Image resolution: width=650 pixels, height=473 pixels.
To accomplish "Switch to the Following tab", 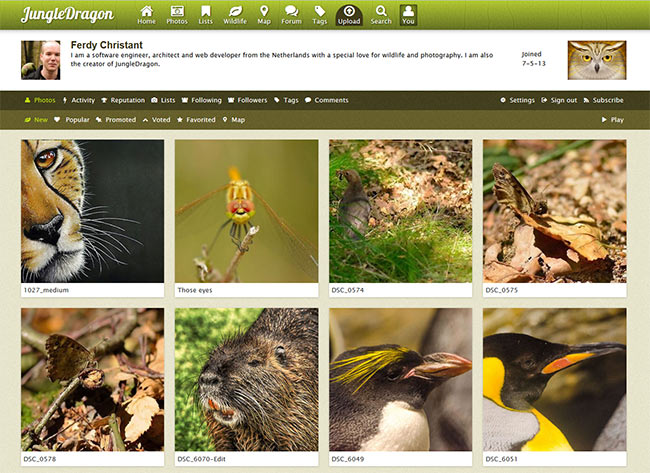I will click(201, 100).
